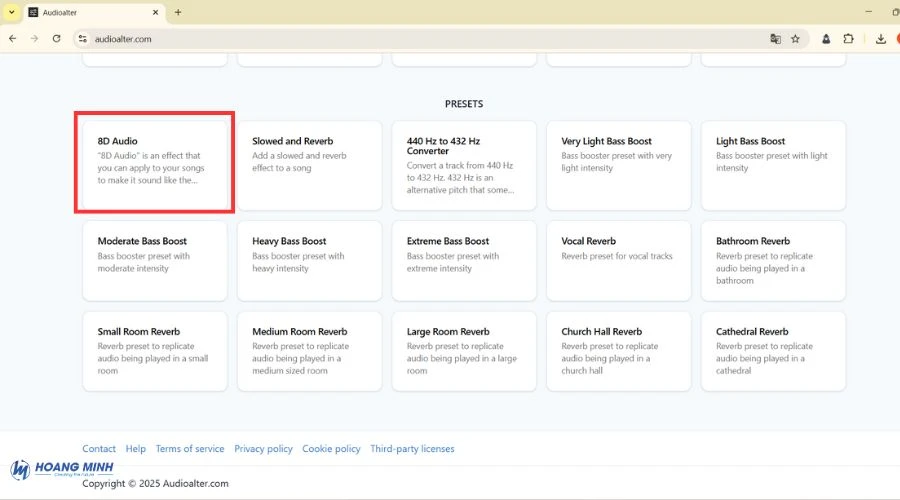Click the translate page icon
The image size is (900, 500).
click(x=775, y=39)
